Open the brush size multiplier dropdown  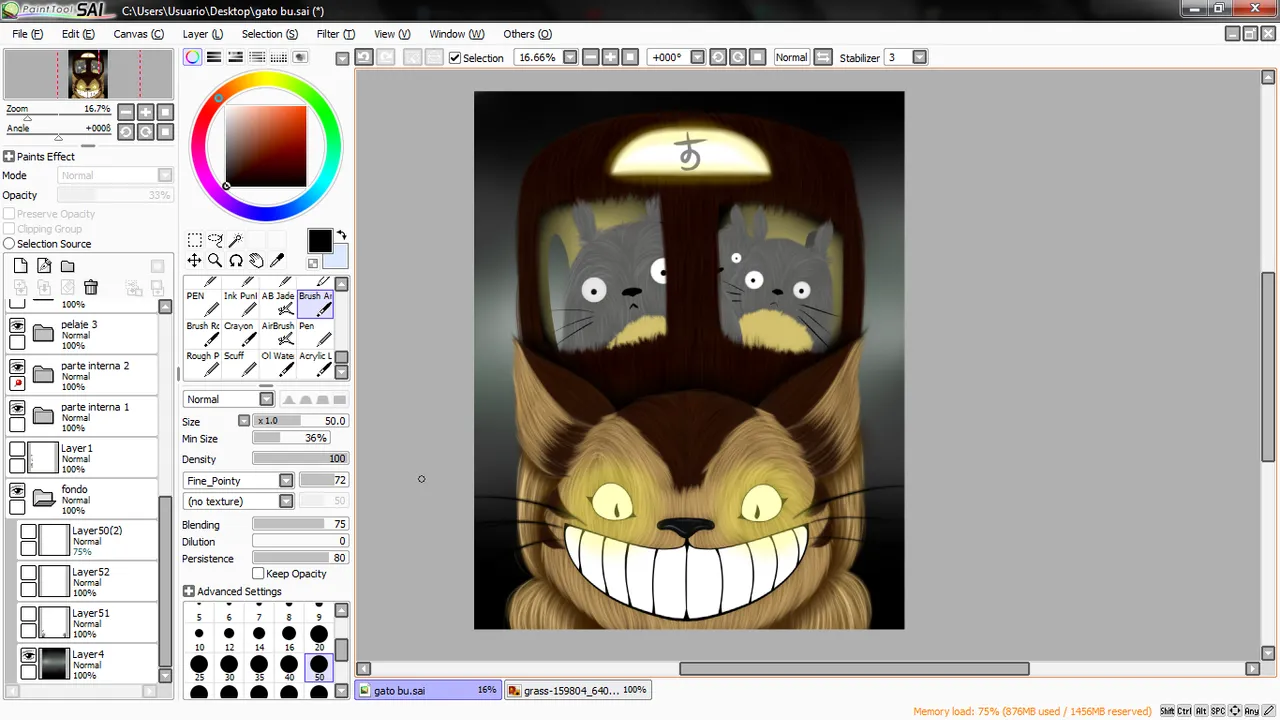[244, 421]
